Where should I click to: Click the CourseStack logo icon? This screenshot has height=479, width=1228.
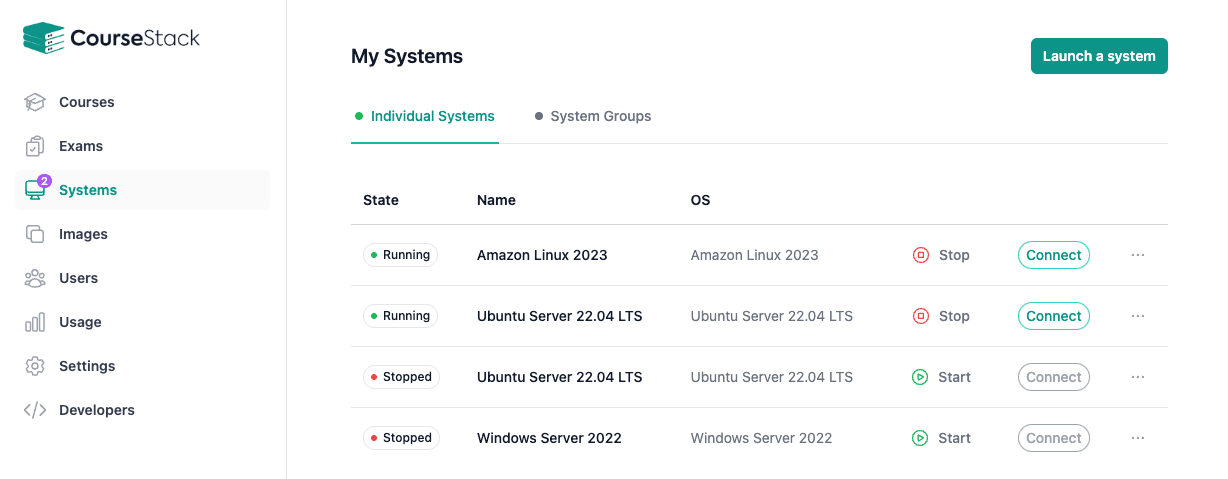43,38
